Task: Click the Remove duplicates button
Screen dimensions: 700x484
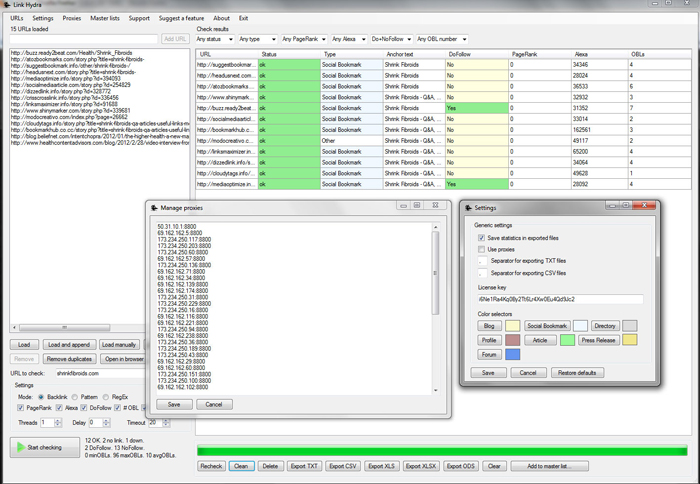Action: pos(69,359)
